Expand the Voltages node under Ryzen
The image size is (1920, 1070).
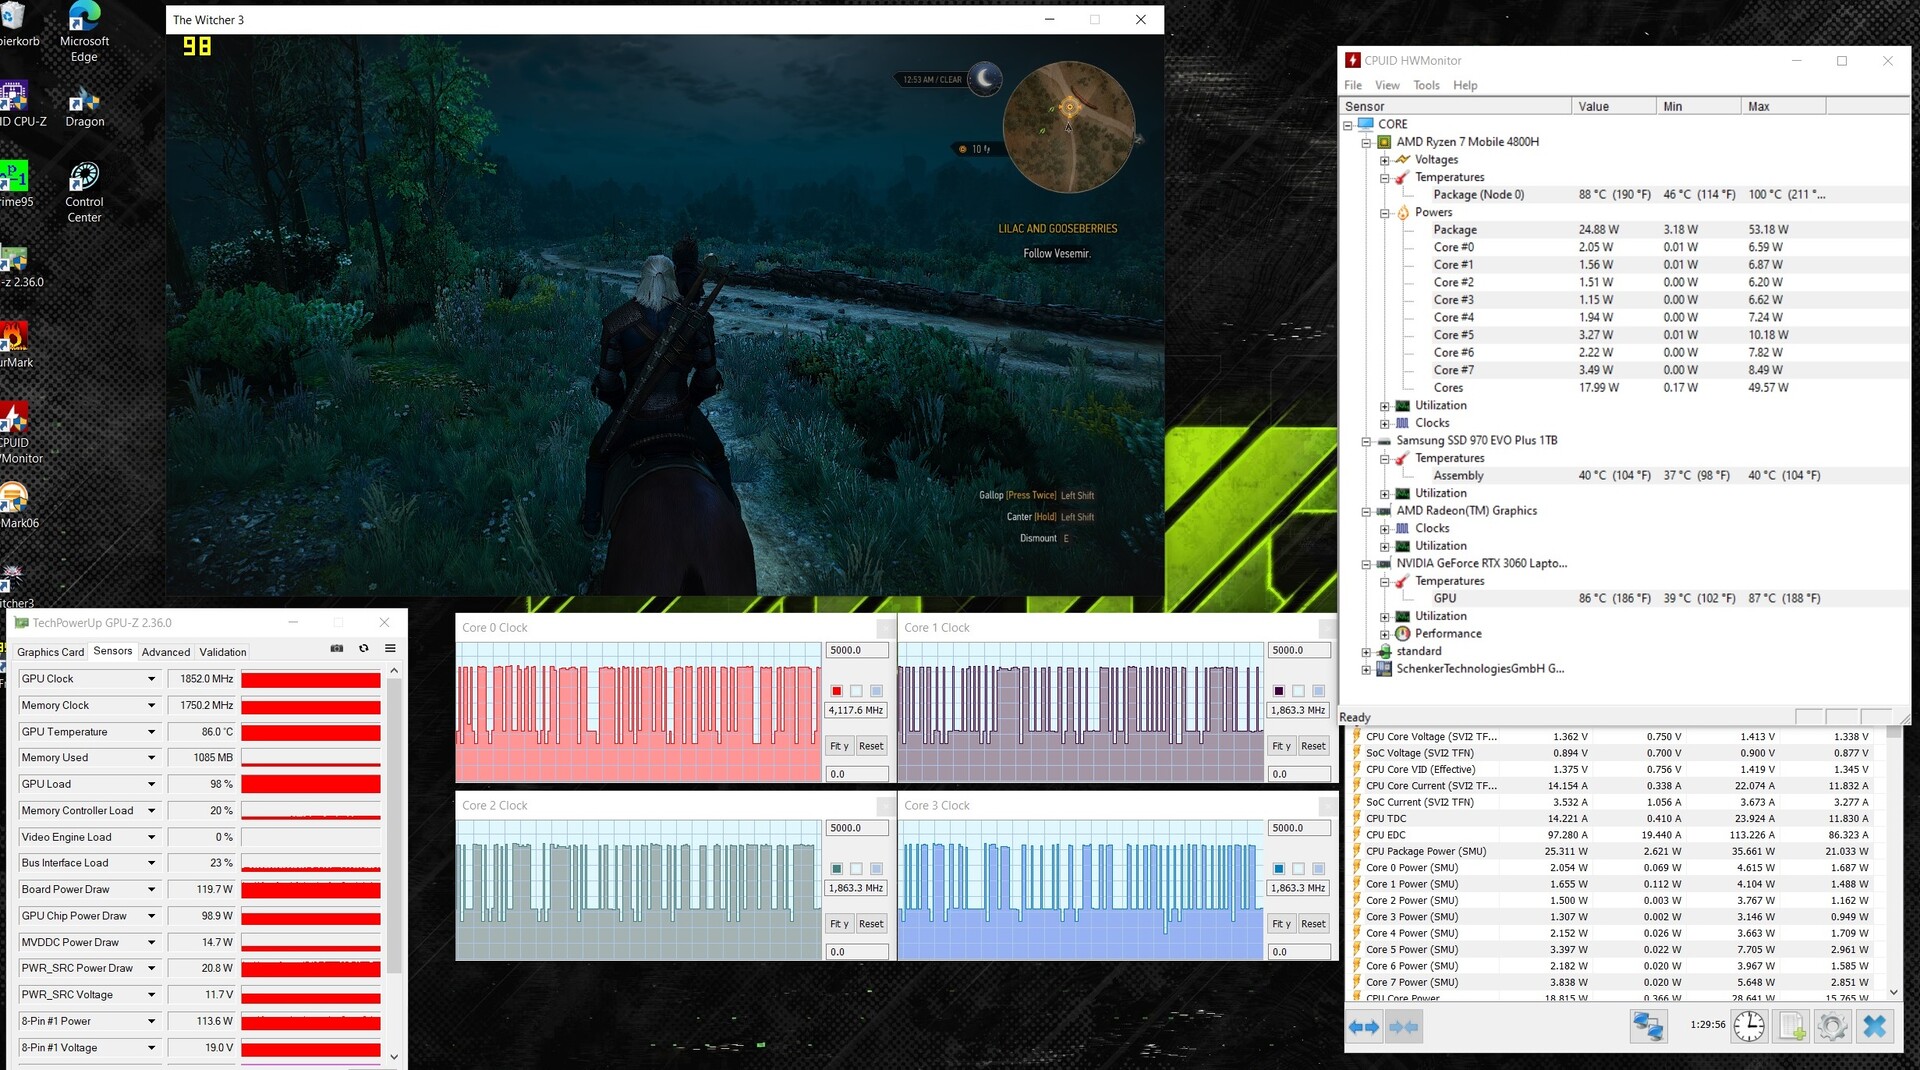(1384, 160)
